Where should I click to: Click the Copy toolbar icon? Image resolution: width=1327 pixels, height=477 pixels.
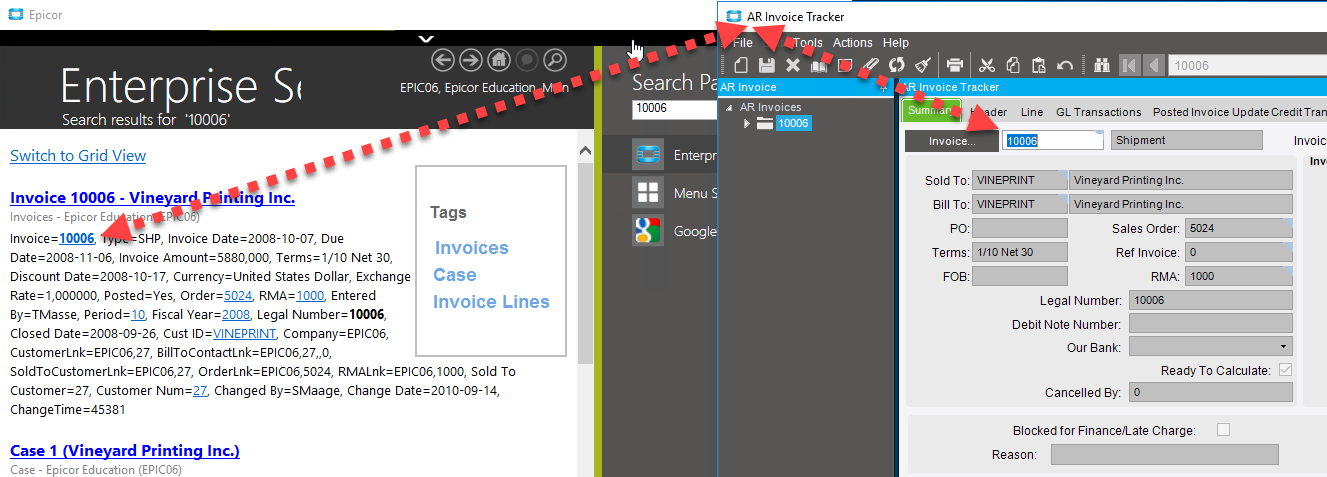point(1013,65)
